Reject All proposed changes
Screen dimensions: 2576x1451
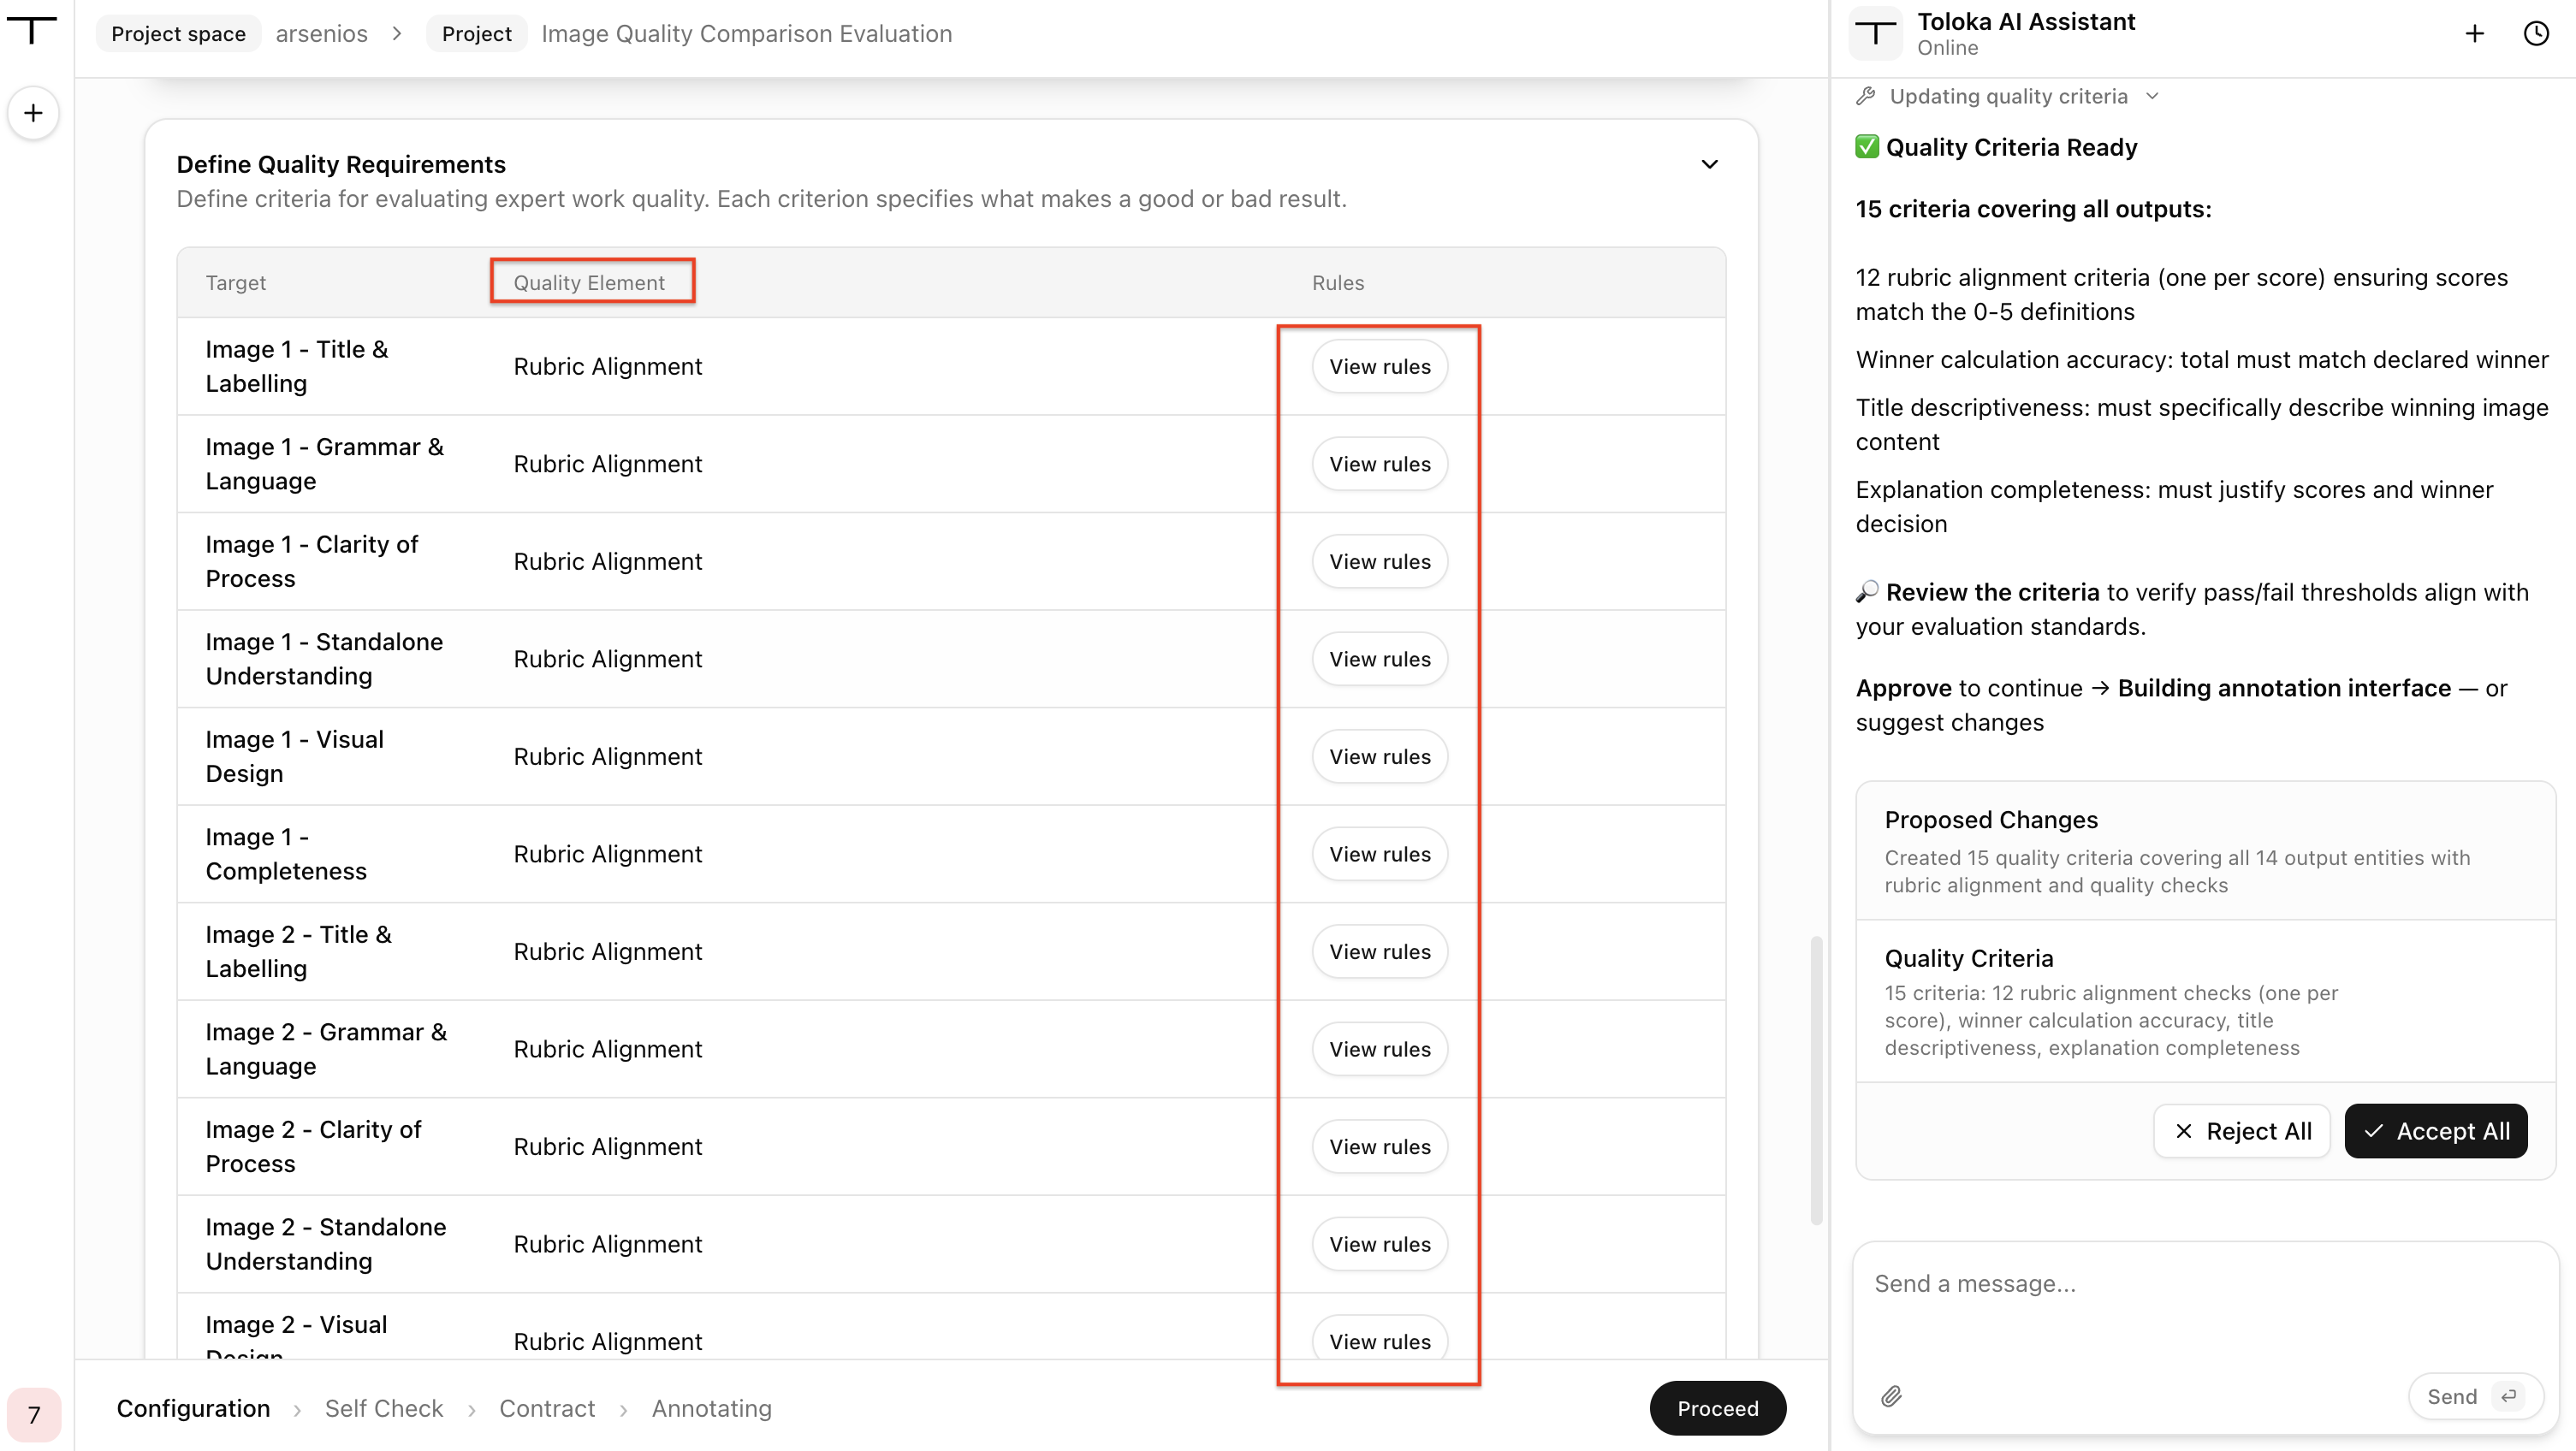point(2241,1131)
